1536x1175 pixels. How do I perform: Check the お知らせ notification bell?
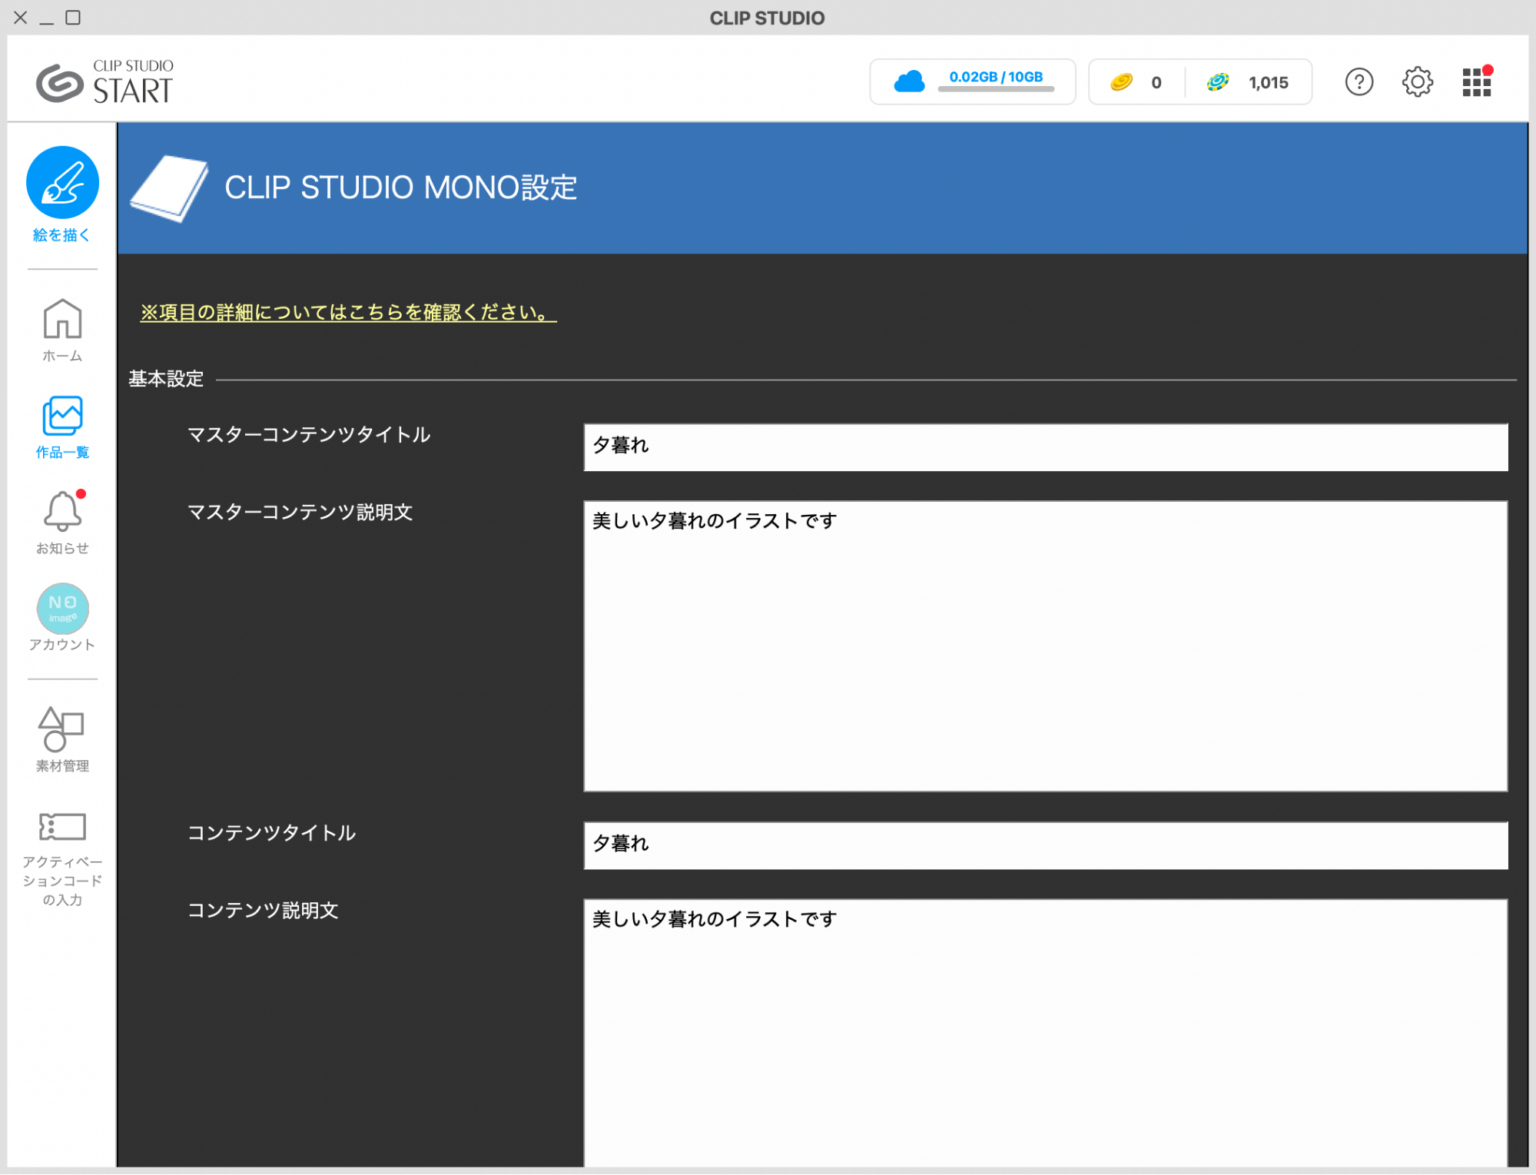[x=62, y=511]
